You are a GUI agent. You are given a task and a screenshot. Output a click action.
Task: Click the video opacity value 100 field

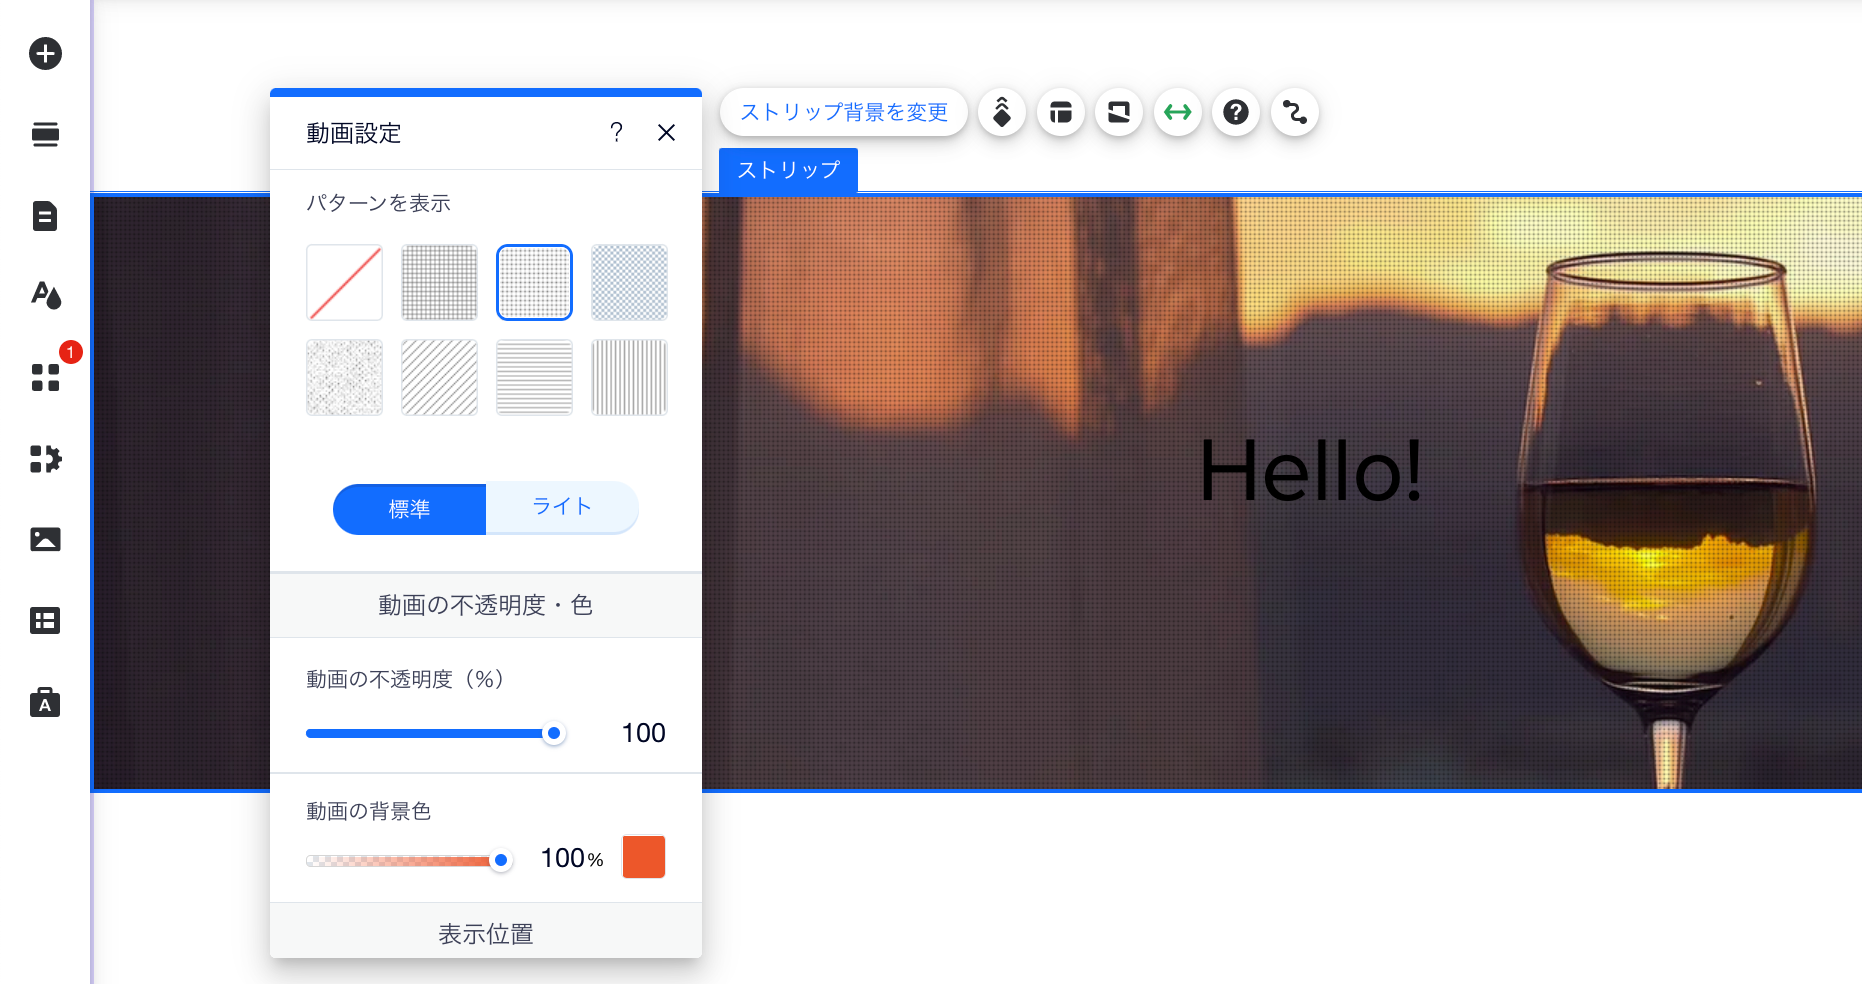(643, 733)
